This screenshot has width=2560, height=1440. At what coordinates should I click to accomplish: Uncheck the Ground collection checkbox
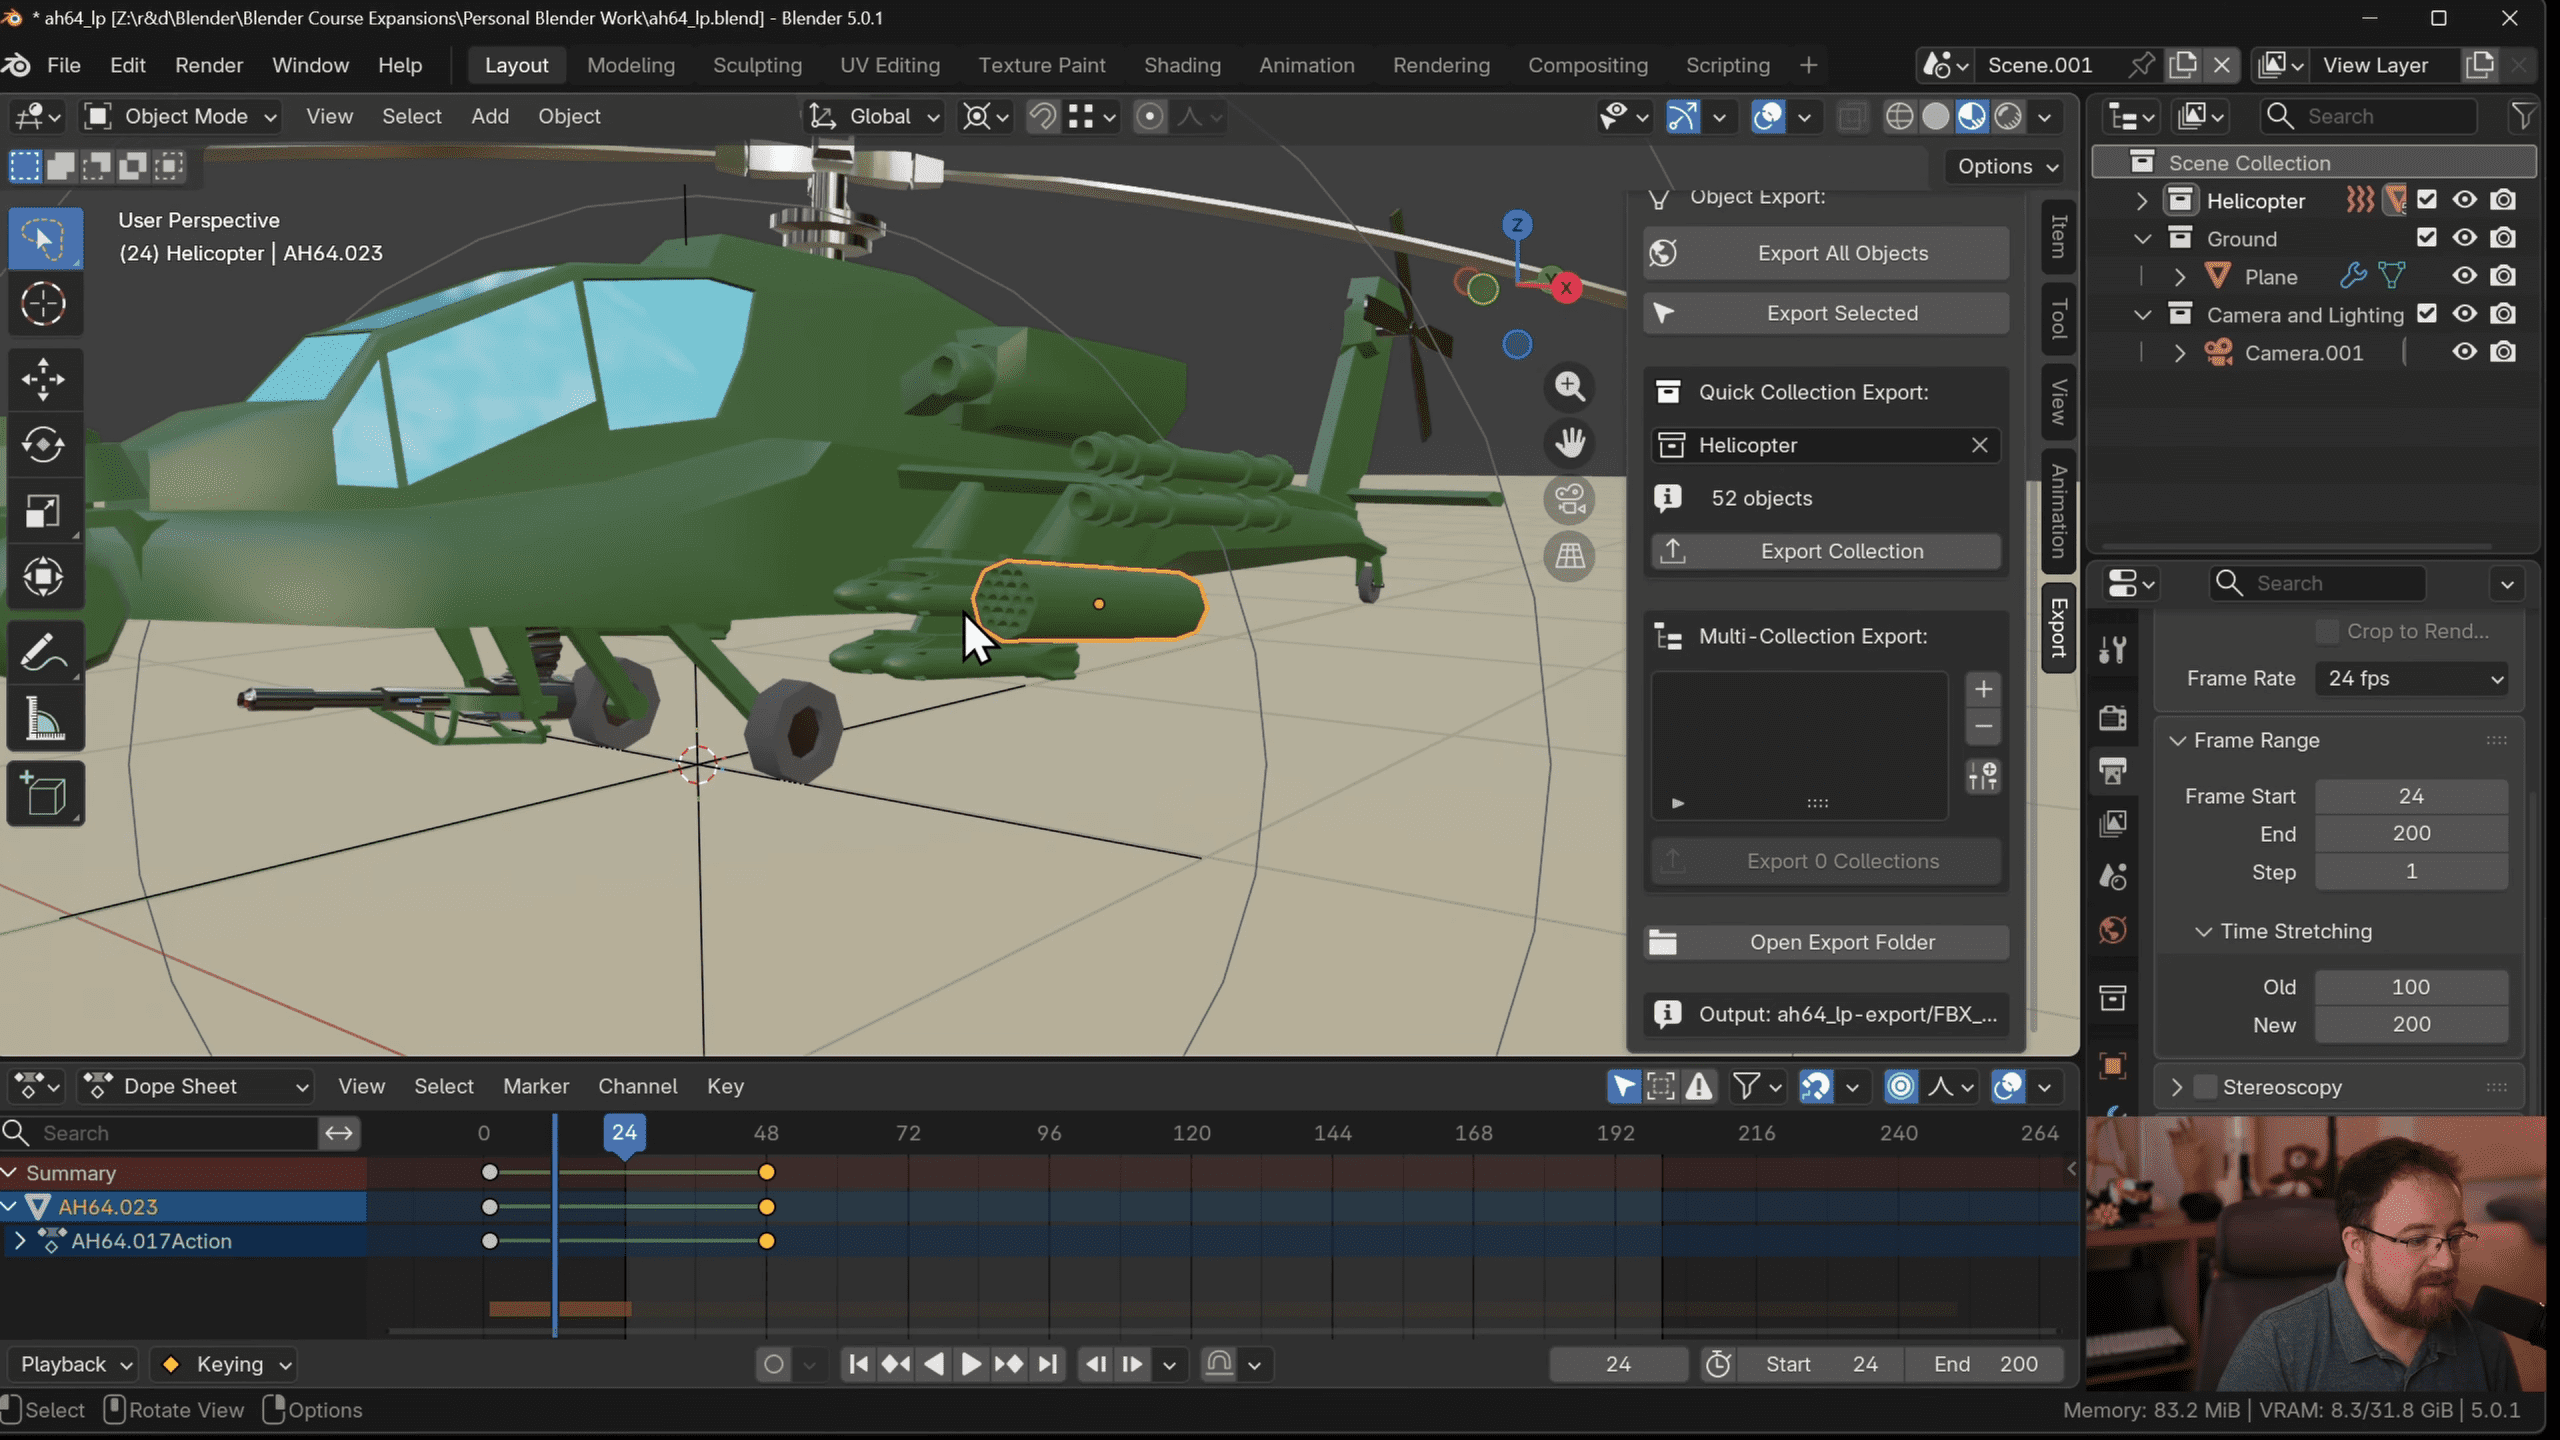2426,238
